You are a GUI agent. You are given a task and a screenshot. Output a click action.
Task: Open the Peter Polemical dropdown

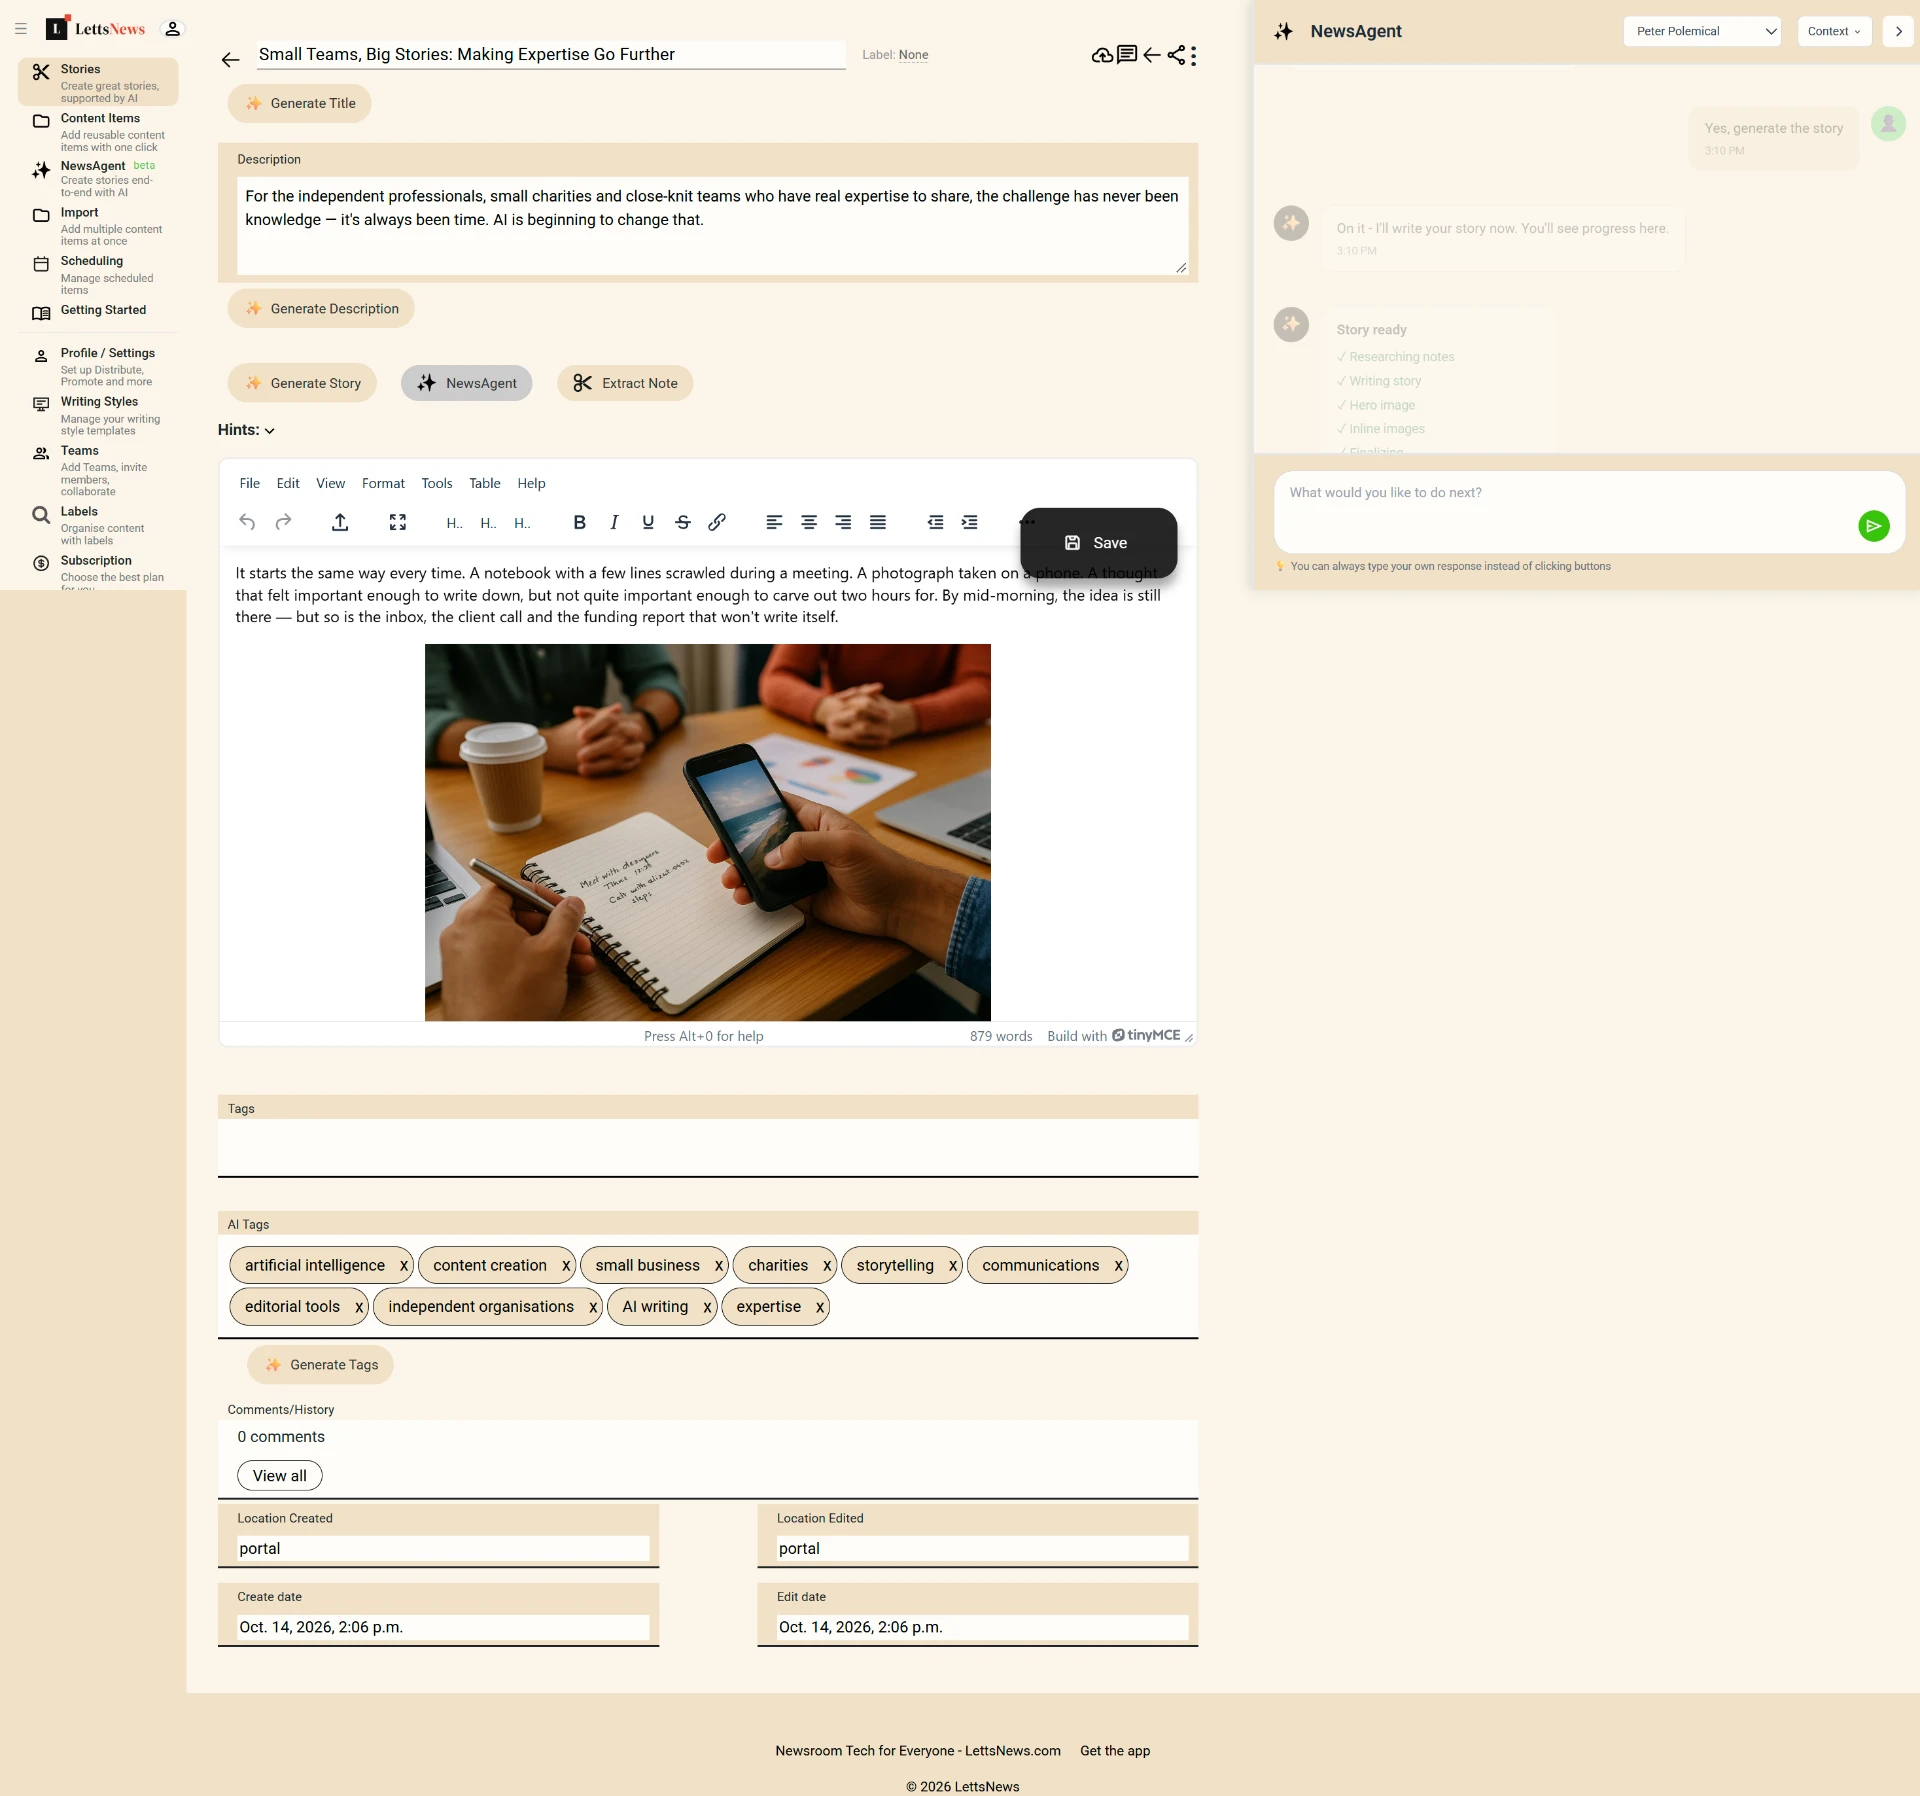pyautogui.click(x=1702, y=31)
